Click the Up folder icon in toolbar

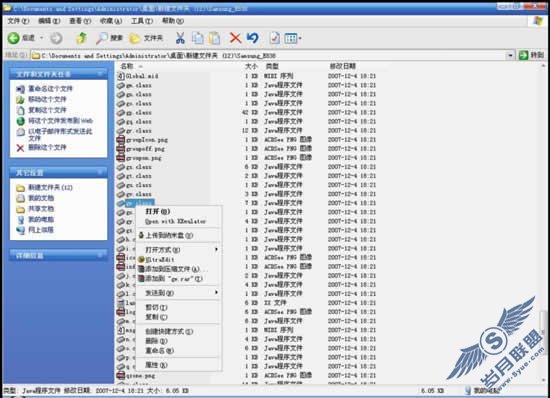tap(81, 38)
